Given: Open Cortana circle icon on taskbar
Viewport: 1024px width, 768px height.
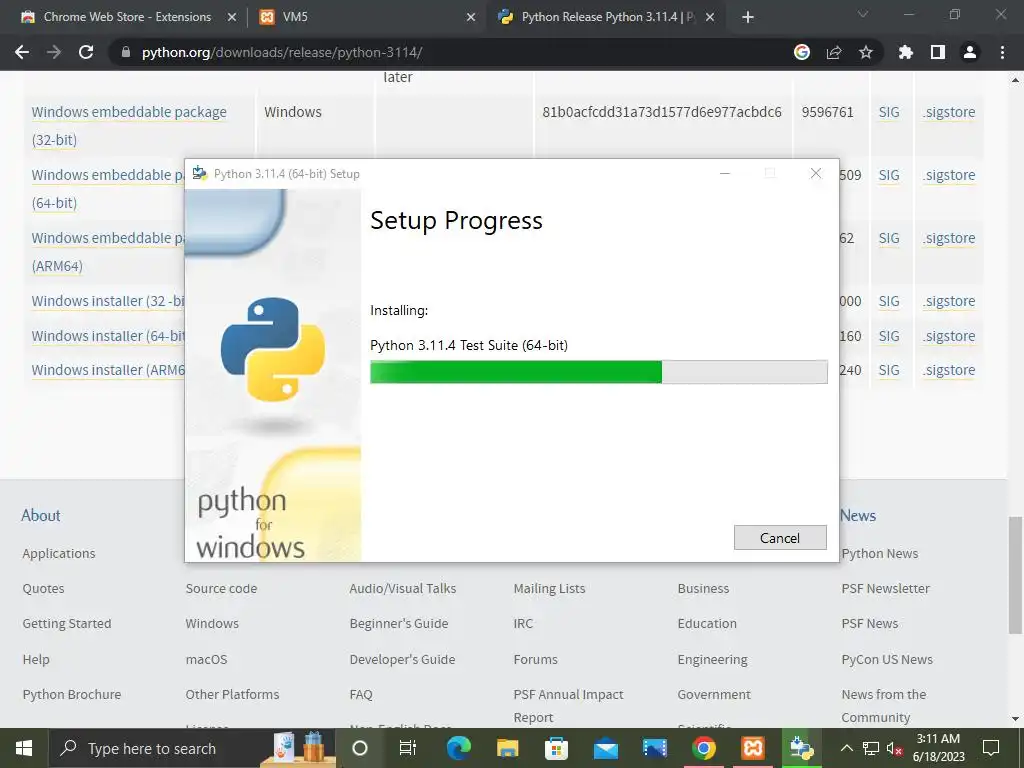Looking at the screenshot, I should (360, 748).
